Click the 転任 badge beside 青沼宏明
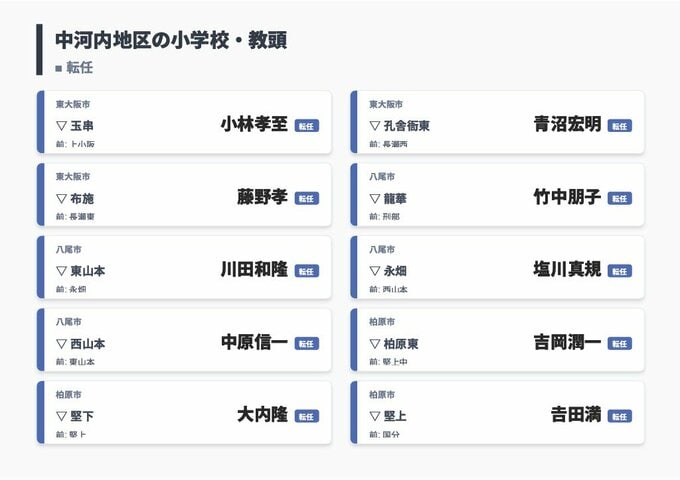Viewport: 680px width, 480px height. click(x=619, y=126)
